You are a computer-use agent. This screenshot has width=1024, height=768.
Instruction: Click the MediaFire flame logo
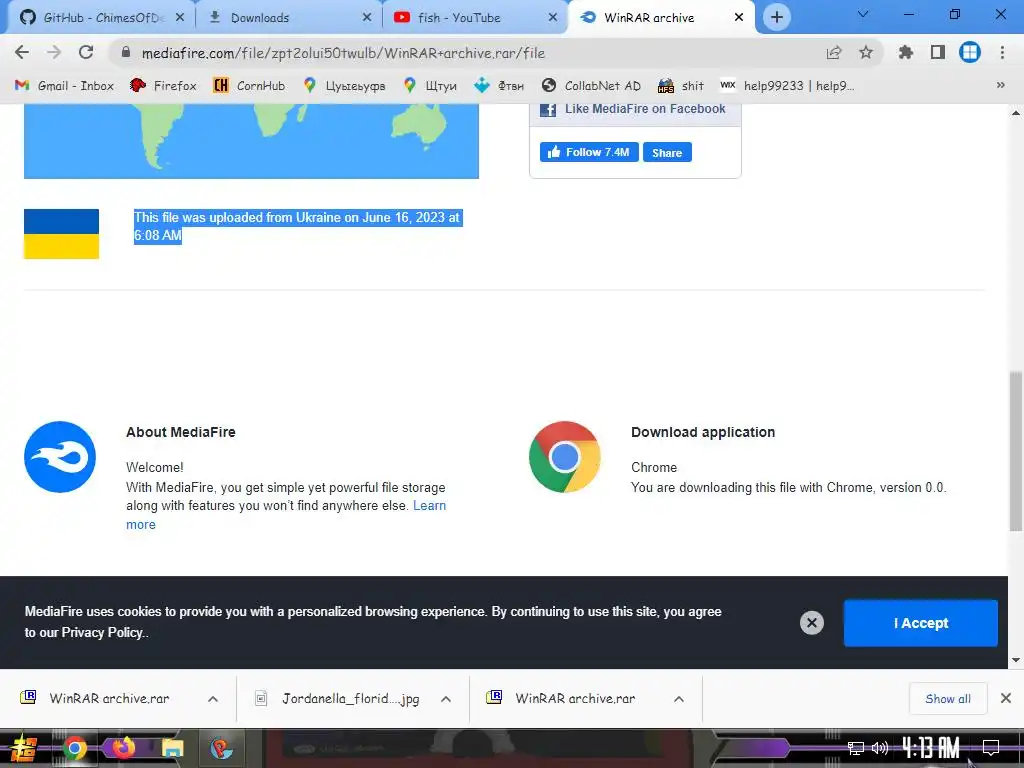point(60,456)
